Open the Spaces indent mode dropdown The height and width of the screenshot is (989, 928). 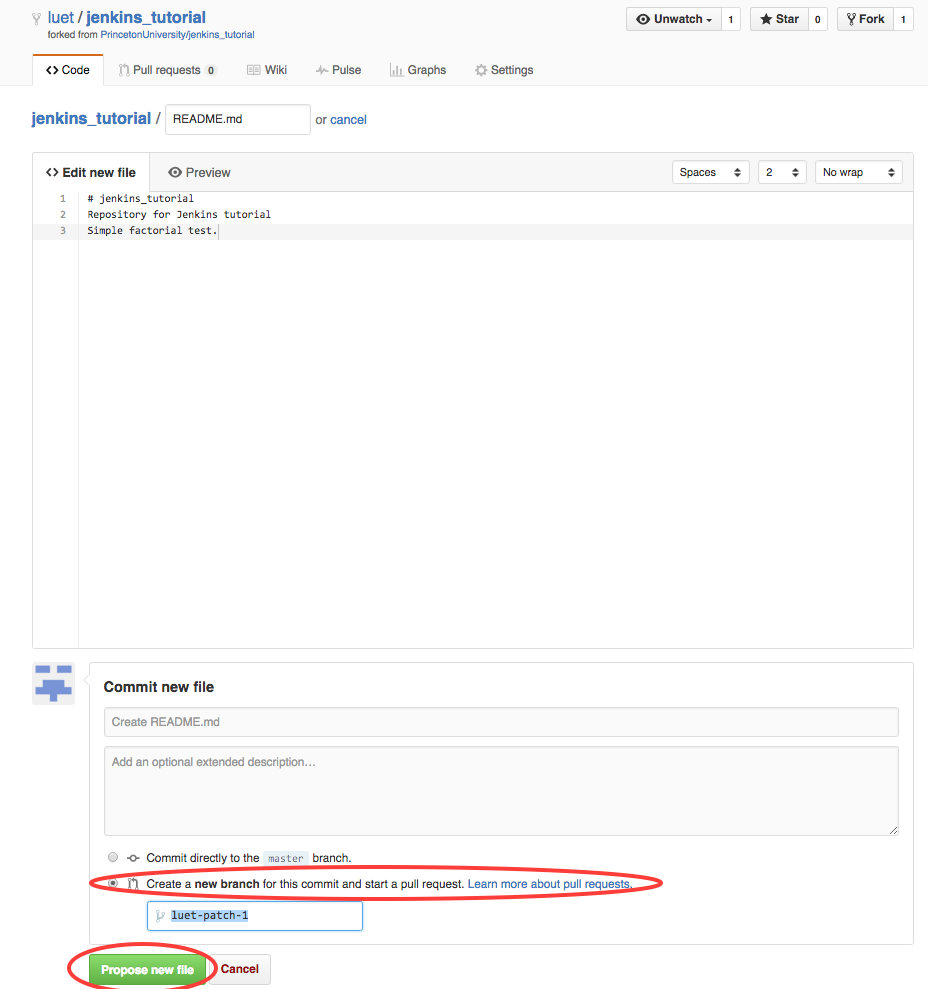pyautogui.click(x=710, y=172)
